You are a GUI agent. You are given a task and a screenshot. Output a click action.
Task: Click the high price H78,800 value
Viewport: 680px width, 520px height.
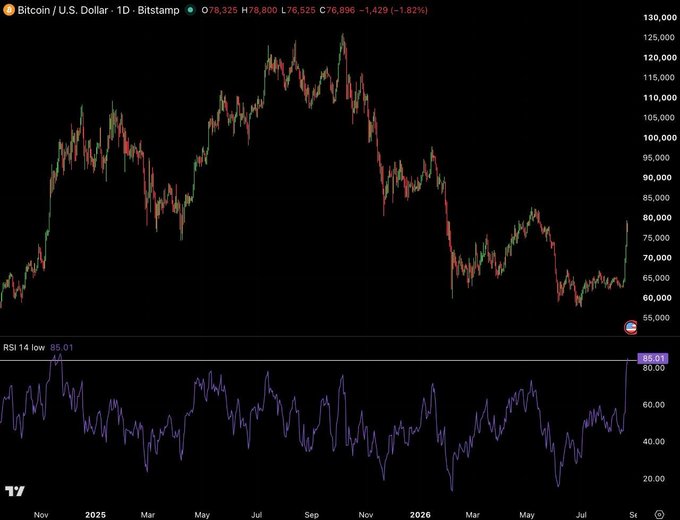pos(259,10)
